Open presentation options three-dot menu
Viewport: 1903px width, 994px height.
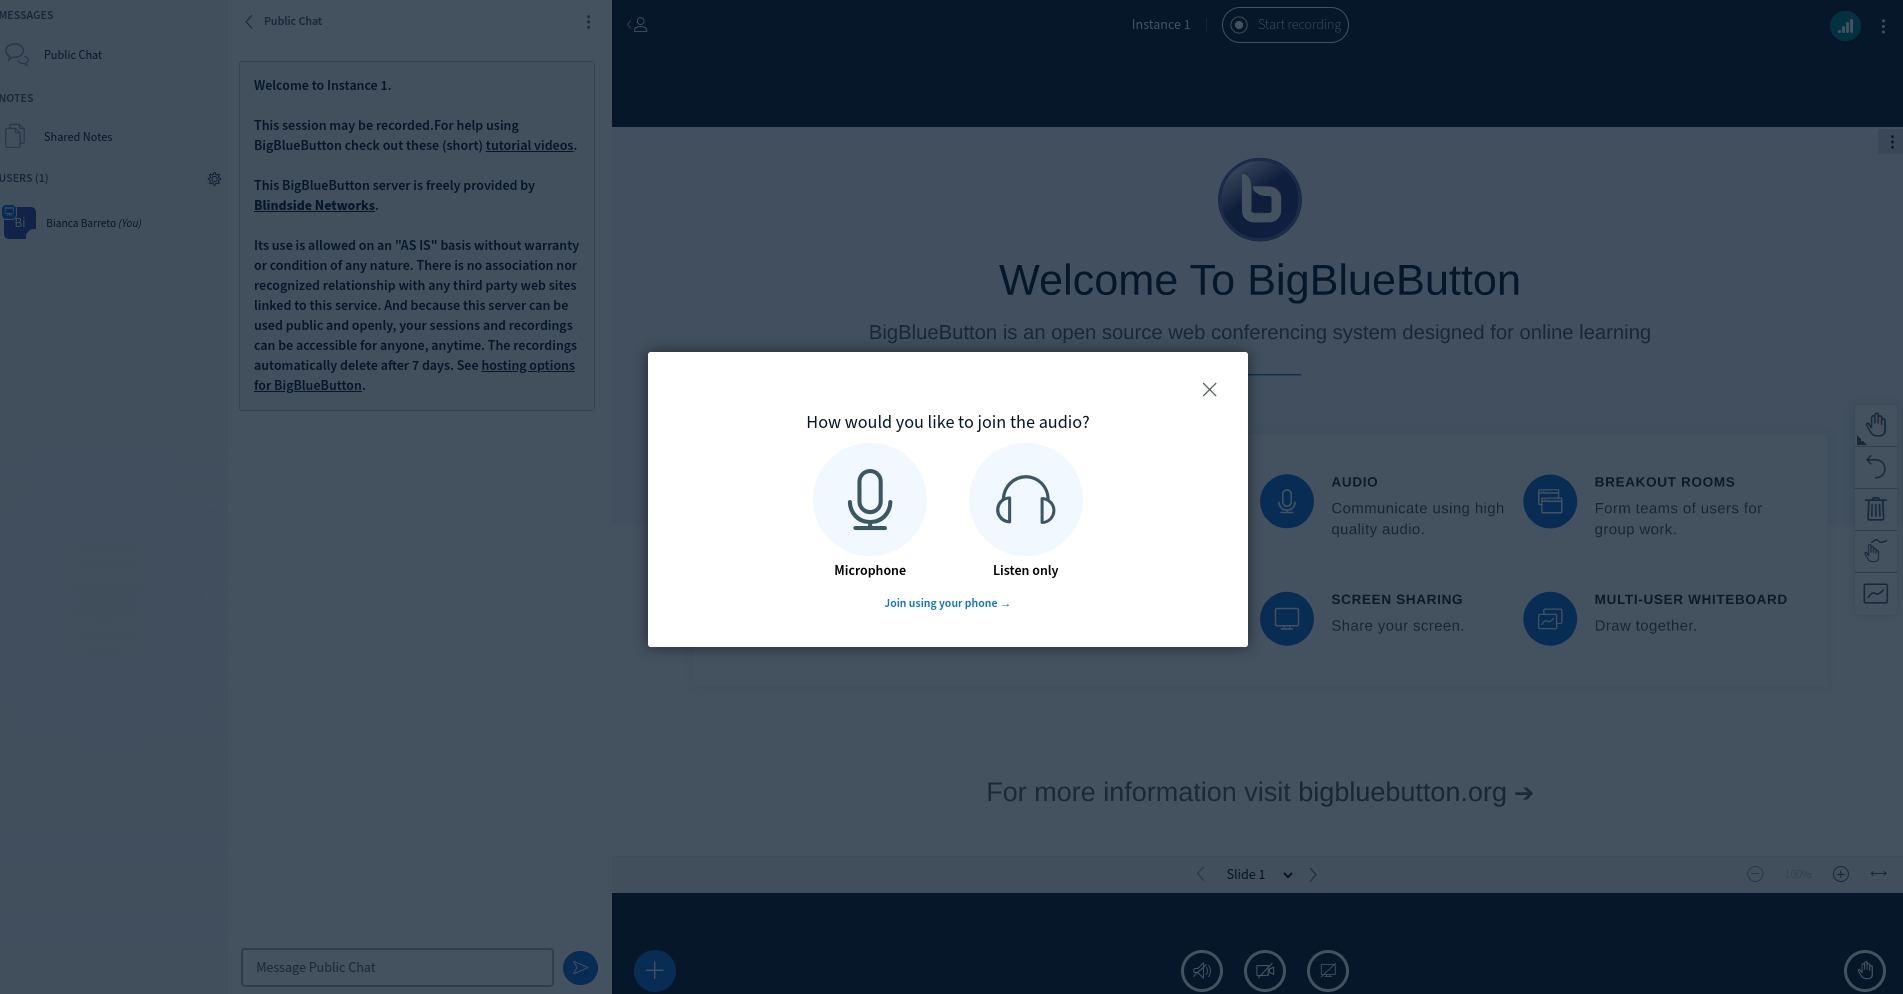1891,142
